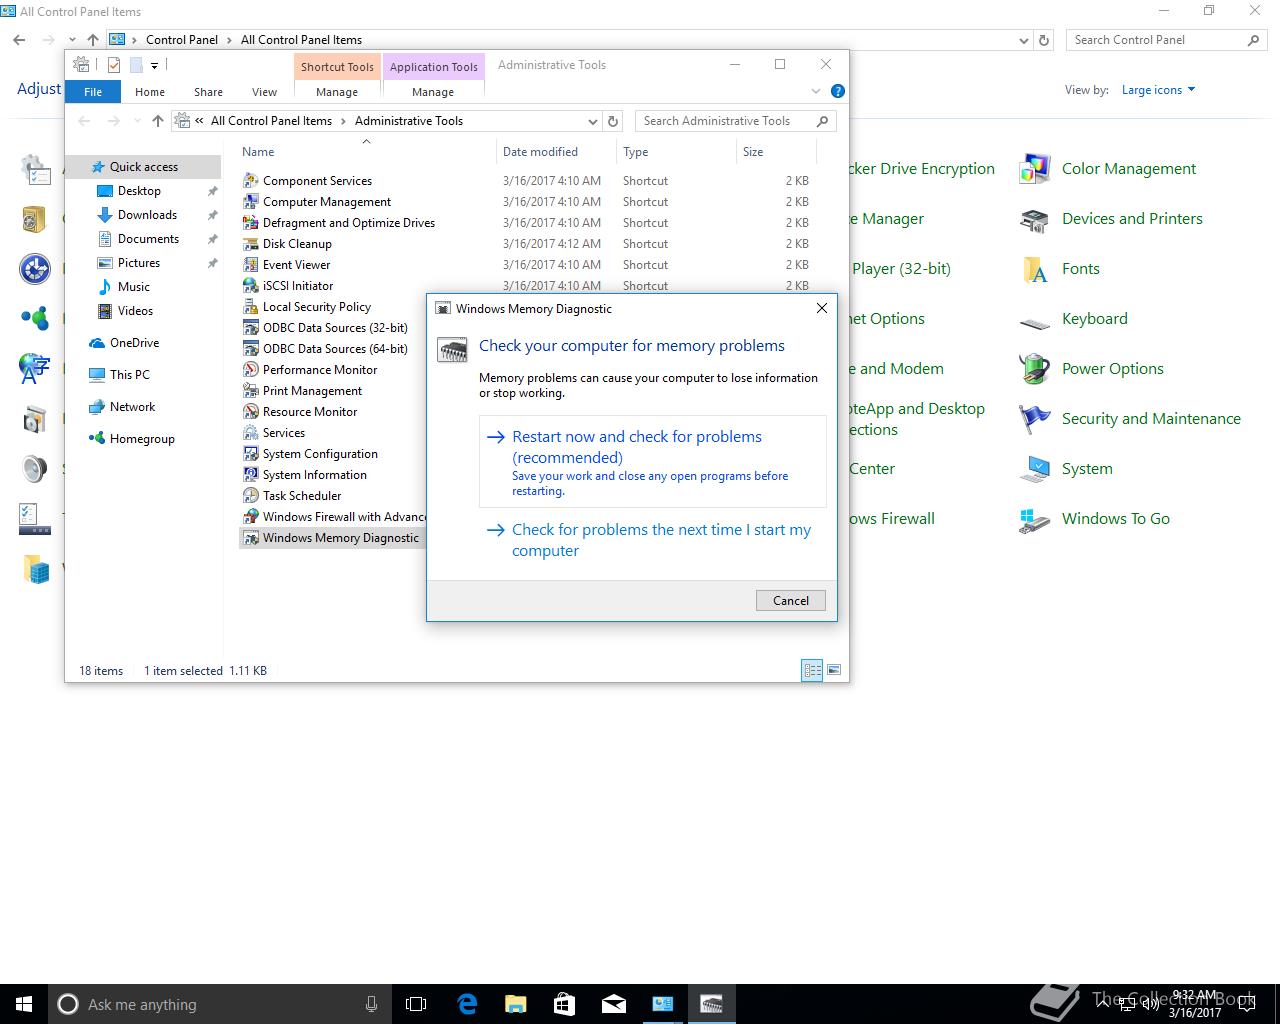
Task: Select the Performance Monitor icon
Action: coord(251,370)
